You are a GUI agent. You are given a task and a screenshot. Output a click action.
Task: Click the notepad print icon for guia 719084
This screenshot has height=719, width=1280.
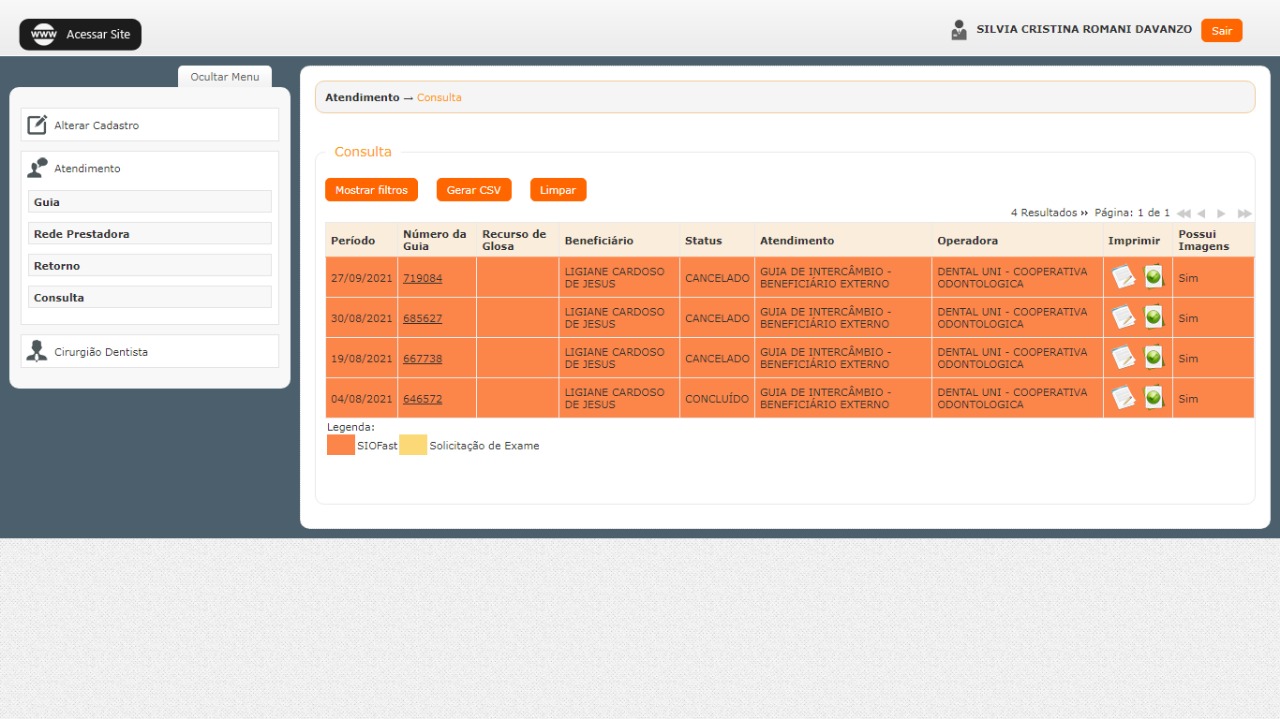pyautogui.click(x=1124, y=277)
